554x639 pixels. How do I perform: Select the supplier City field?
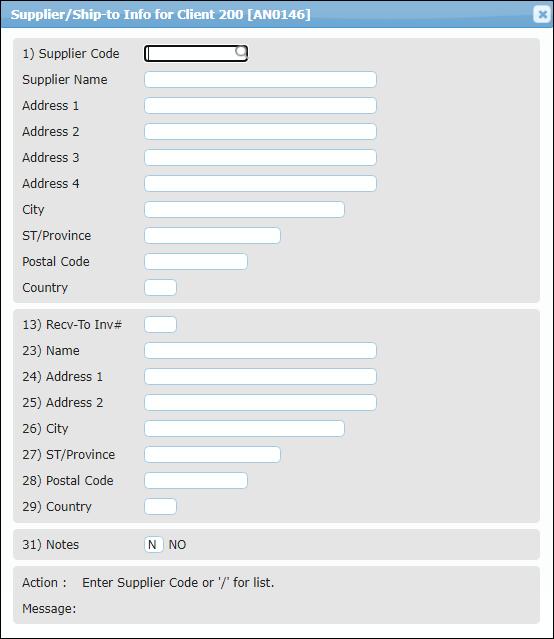(244, 209)
